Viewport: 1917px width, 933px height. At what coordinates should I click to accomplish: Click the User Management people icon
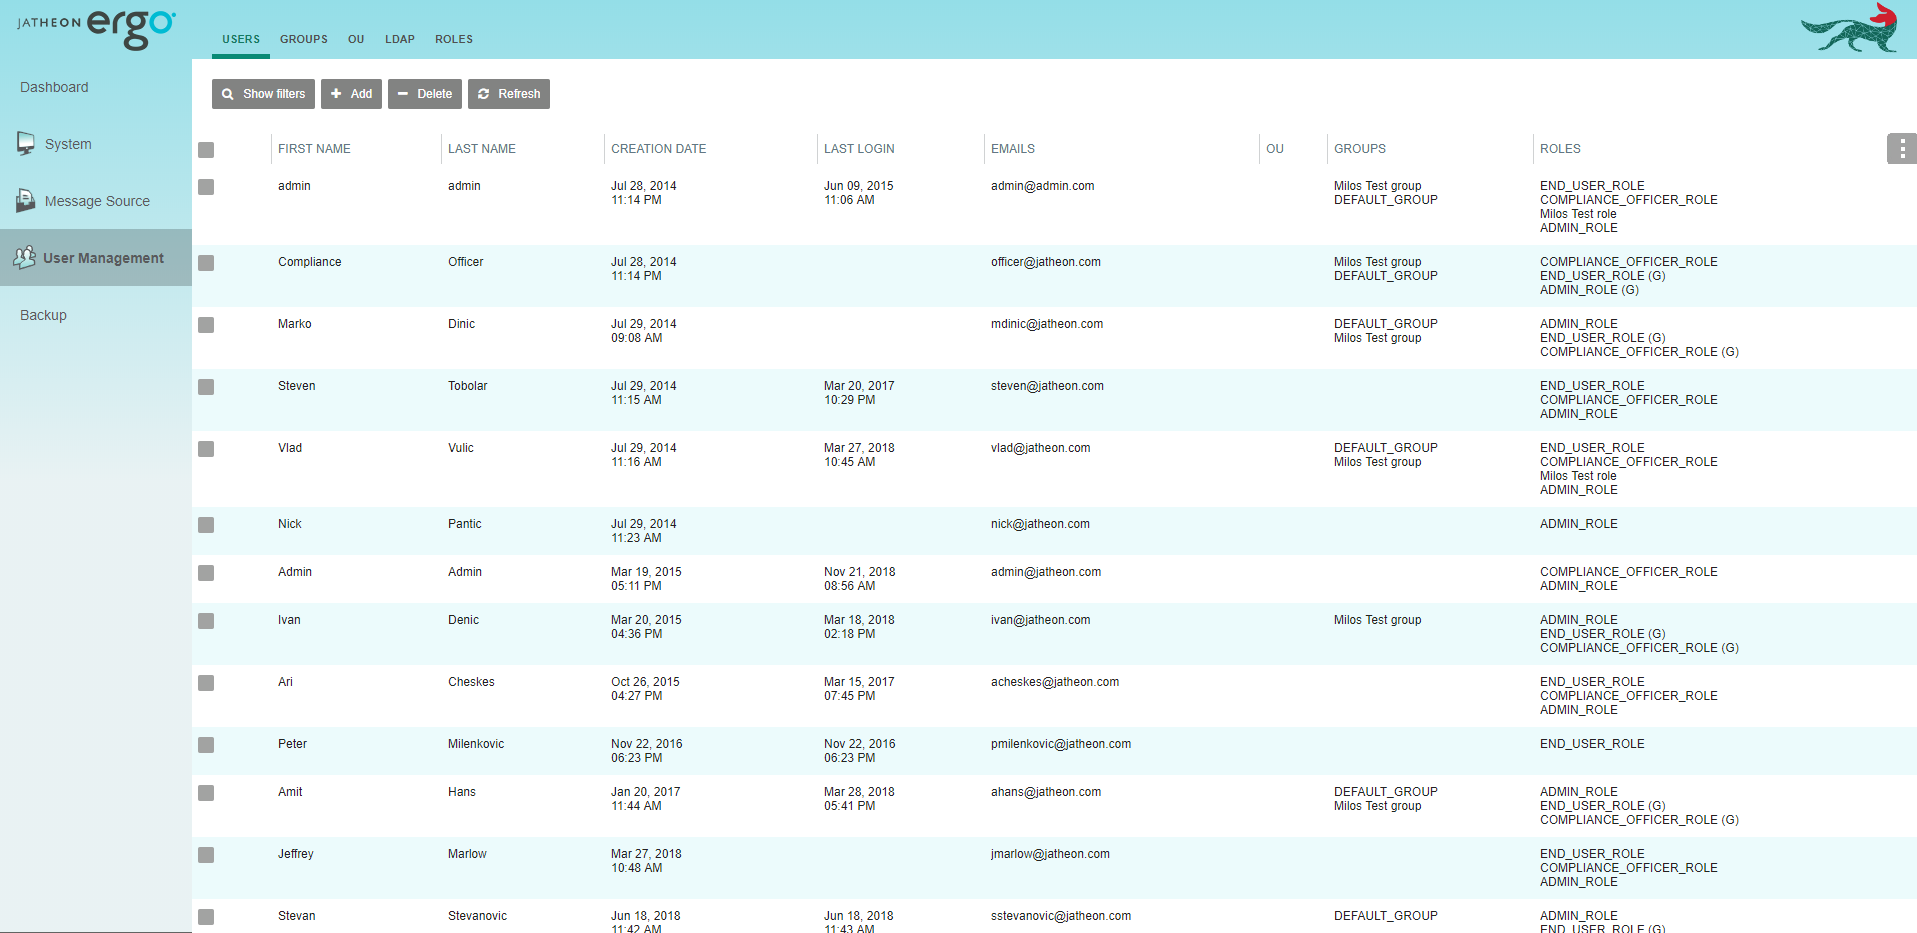point(25,258)
